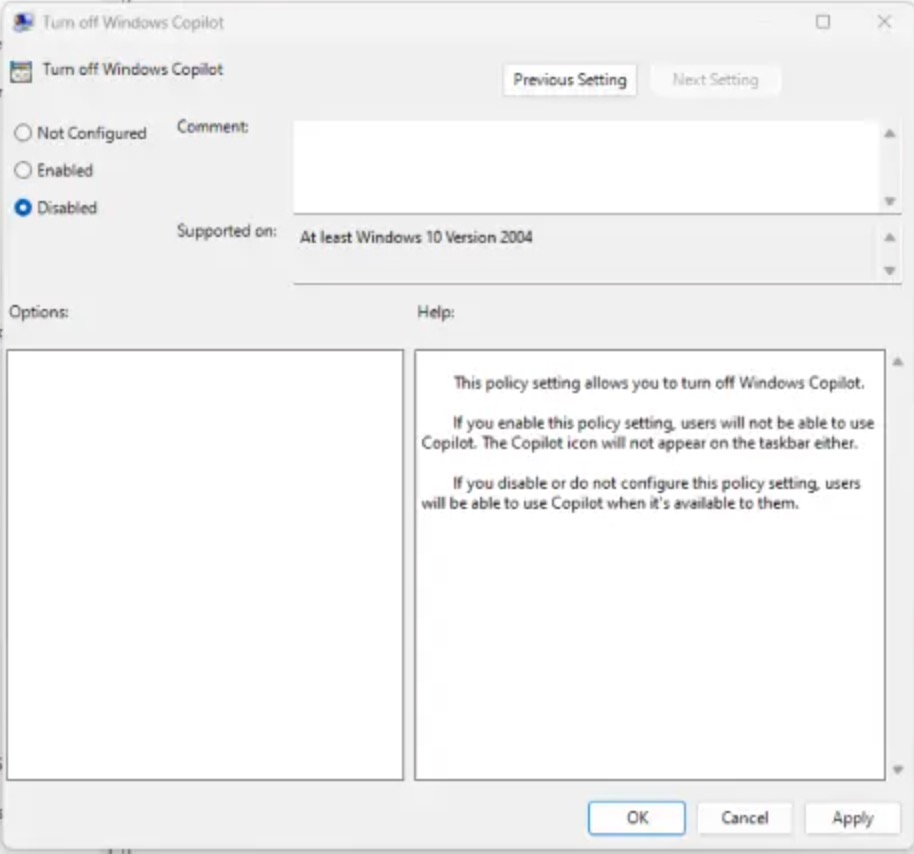Go to Previous Setting

pyautogui.click(x=570, y=80)
